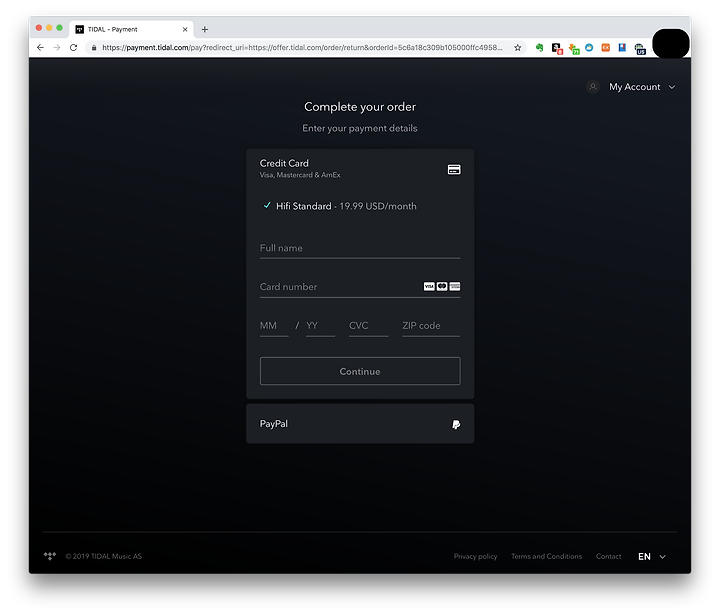This screenshot has width=720, height=615.
Task: Click the Full name field
Action: [x=360, y=248]
